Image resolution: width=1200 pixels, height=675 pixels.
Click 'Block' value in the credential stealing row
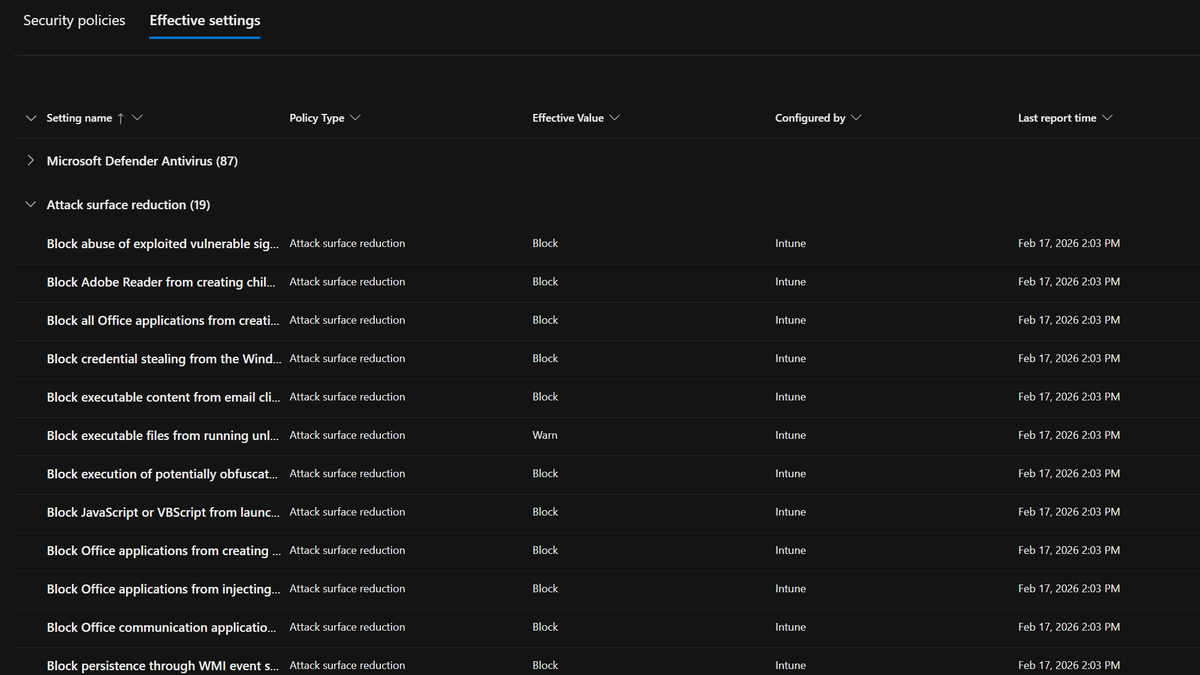point(545,358)
